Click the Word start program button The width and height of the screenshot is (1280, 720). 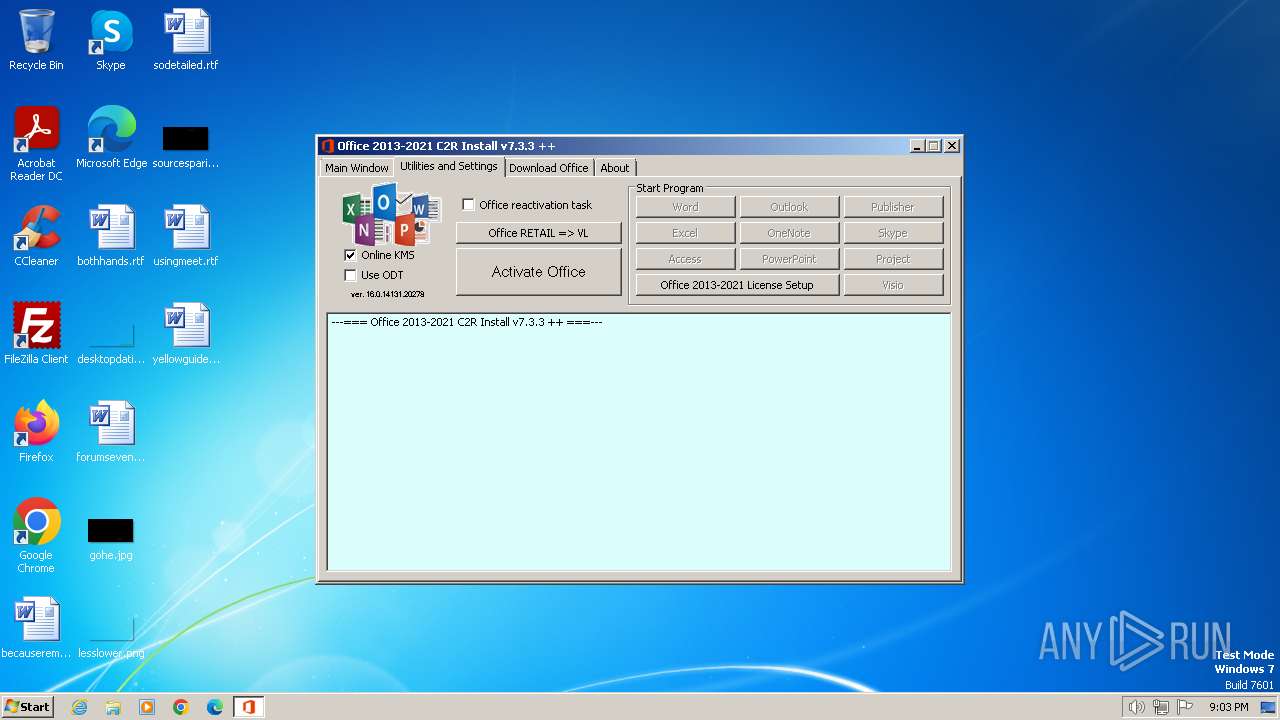pyautogui.click(x=685, y=207)
